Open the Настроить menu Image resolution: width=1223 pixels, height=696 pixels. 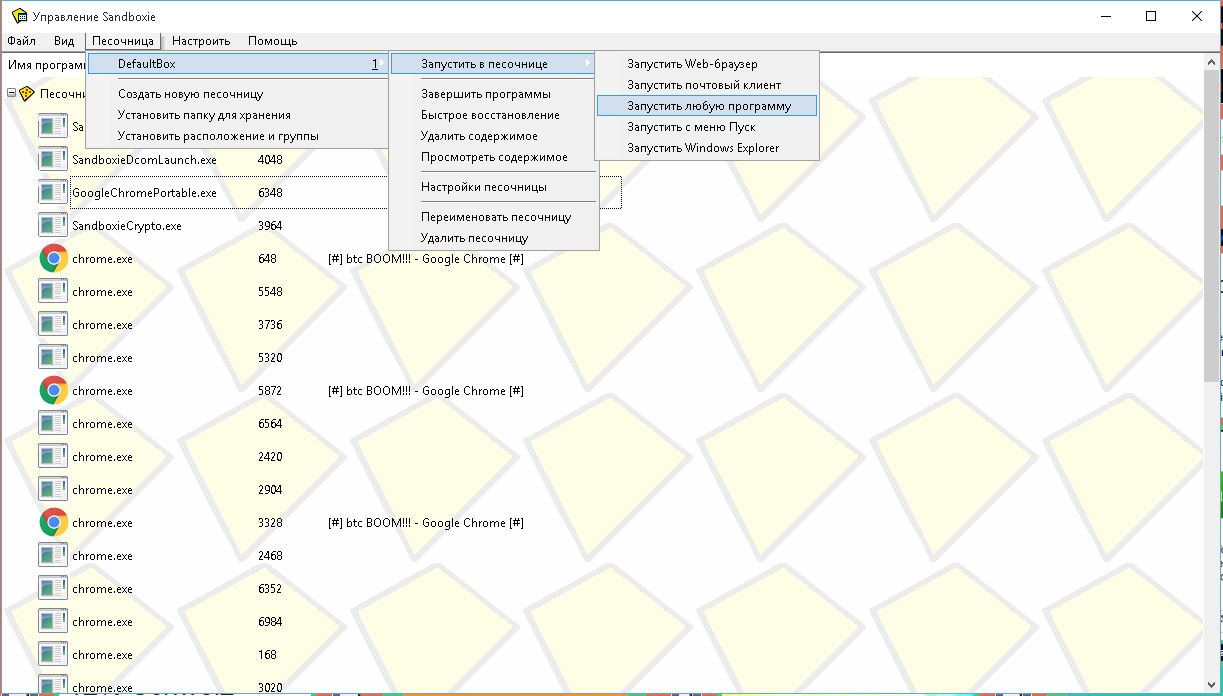[x=201, y=41]
